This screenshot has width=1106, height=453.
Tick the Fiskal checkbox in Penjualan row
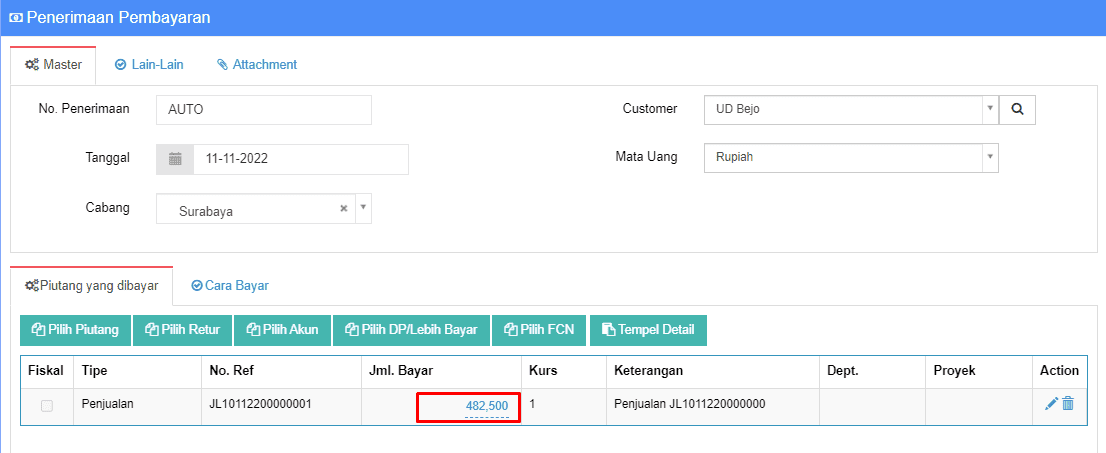pos(47,406)
